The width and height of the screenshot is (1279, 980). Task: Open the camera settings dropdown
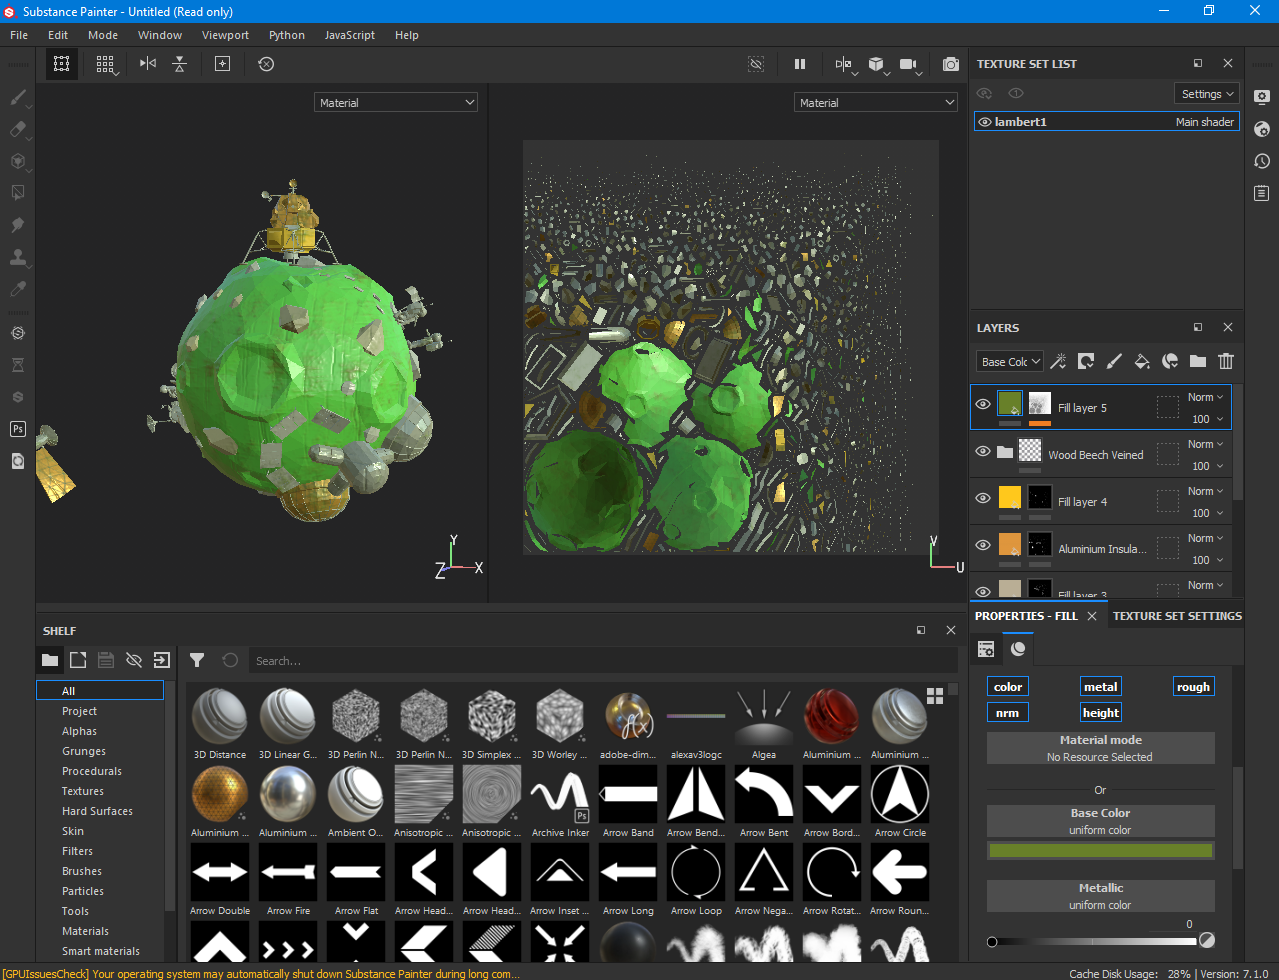pyautogui.click(x=909, y=64)
